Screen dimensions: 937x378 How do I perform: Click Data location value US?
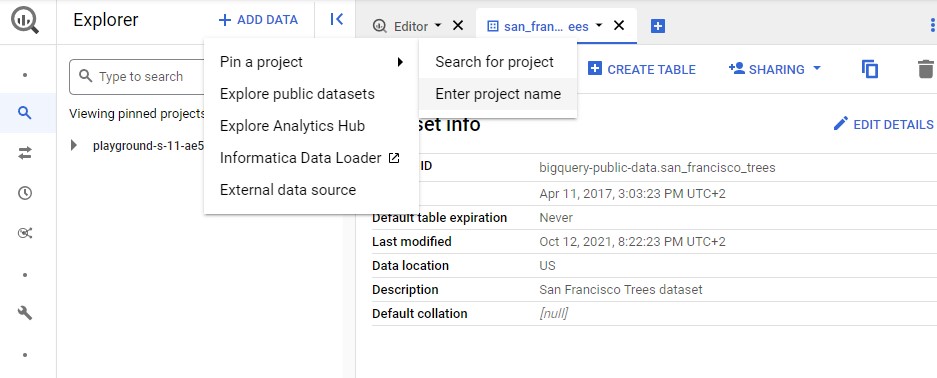(x=547, y=266)
